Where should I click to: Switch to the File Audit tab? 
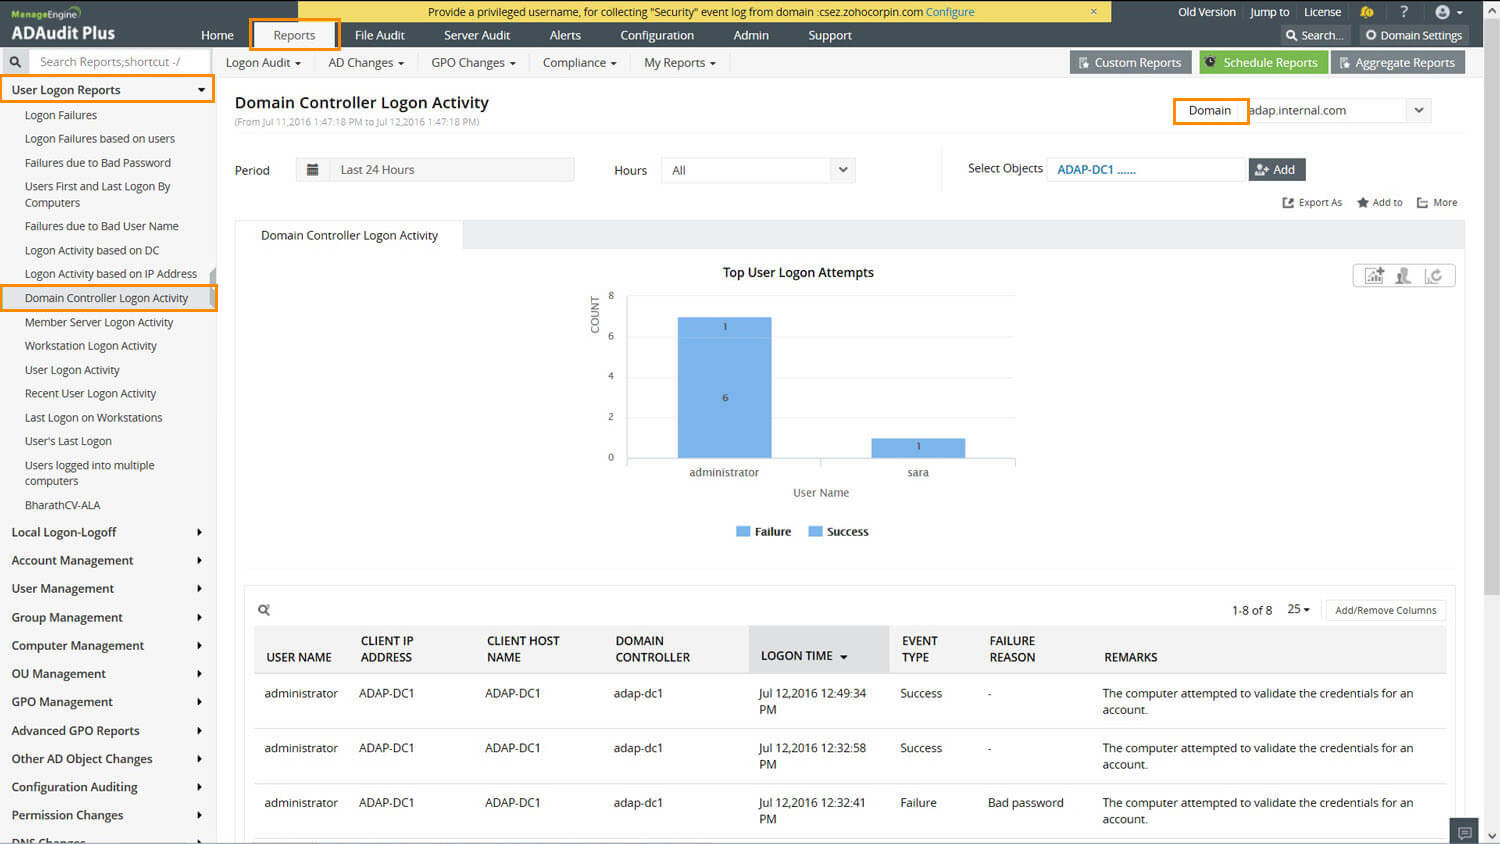tap(379, 34)
